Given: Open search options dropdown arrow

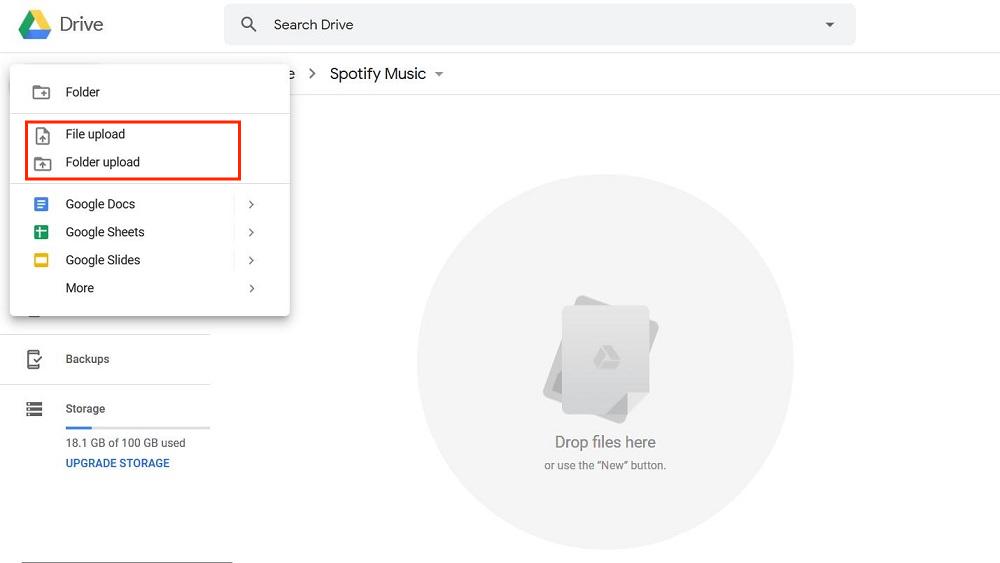Looking at the screenshot, I should [x=829, y=24].
